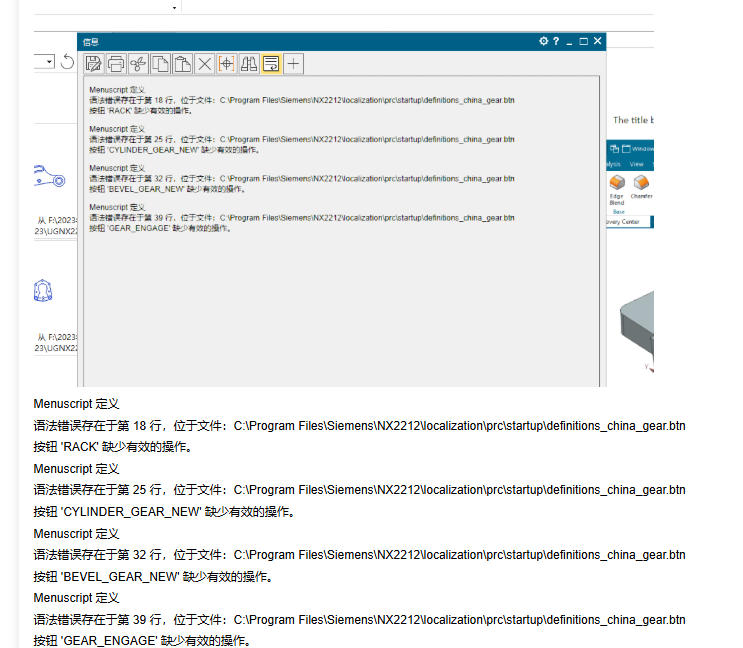
Task: Click the blue helmet-shaped part thumbnail
Action: pyautogui.click(x=43, y=290)
